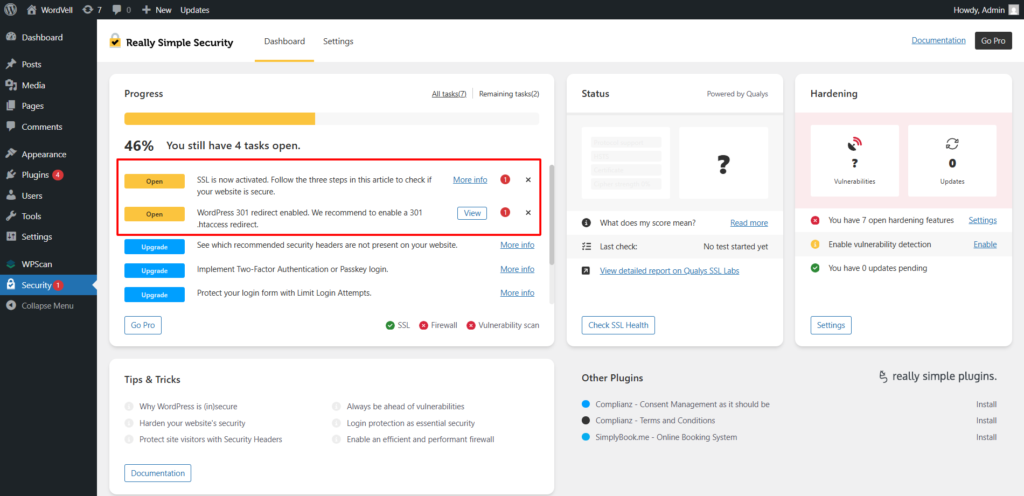The image size is (1024, 496).
Task: Click the yellow progress bar
Action: pyautogui.click(x=219, y=119)
